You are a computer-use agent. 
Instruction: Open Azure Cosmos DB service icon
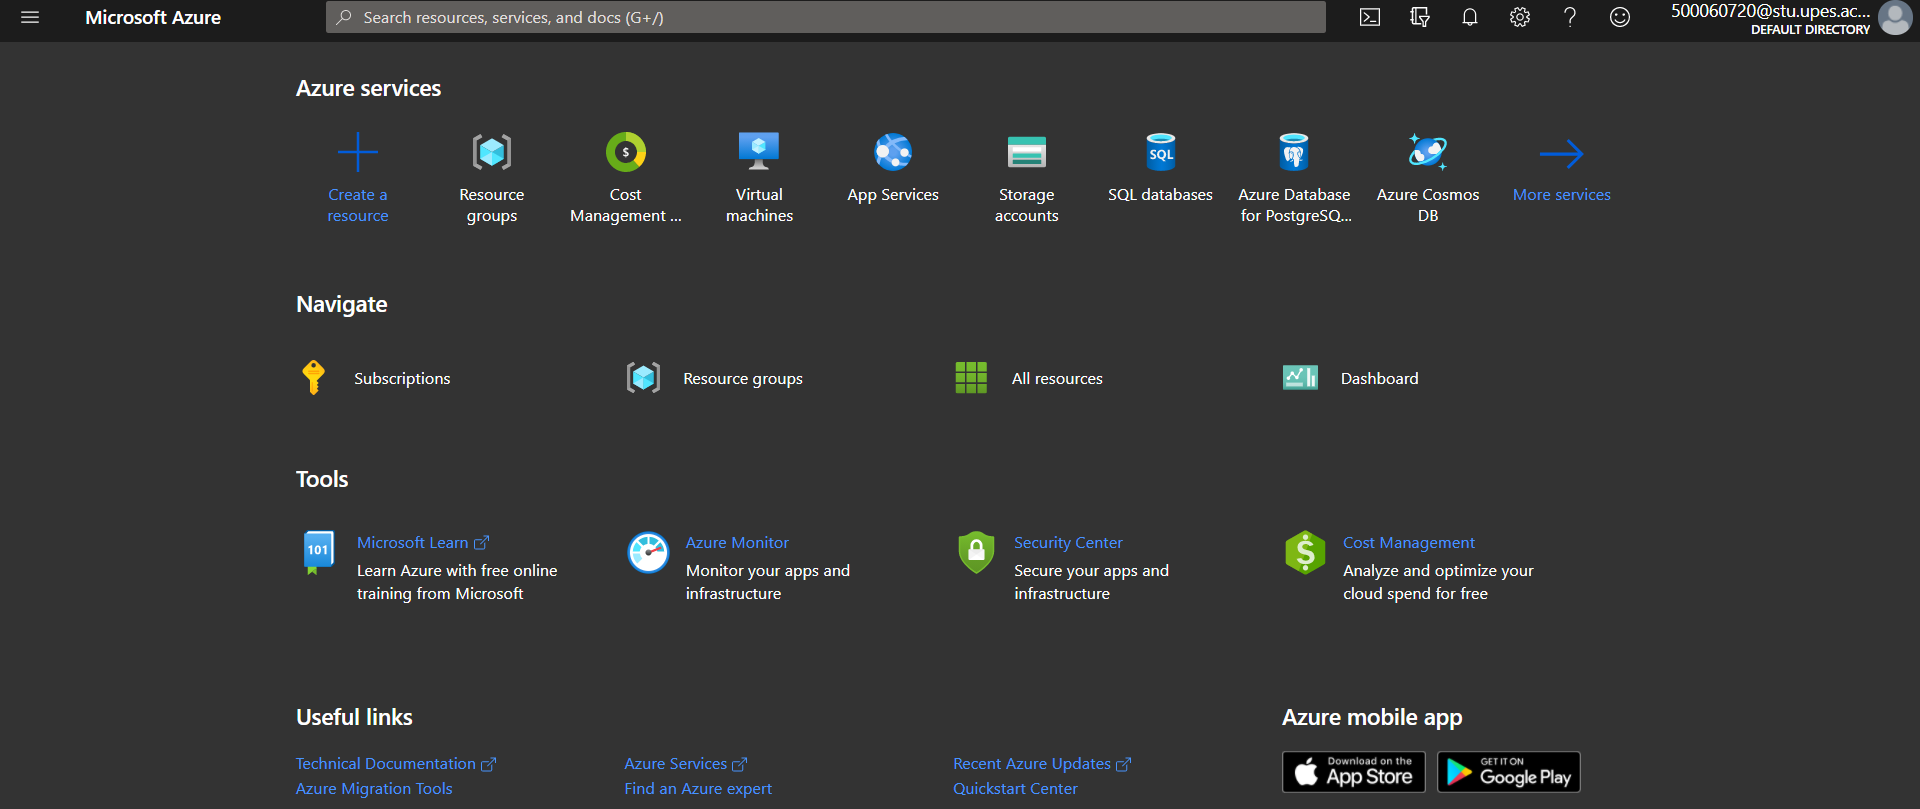pyautogui.click(x=1428, y=152)
